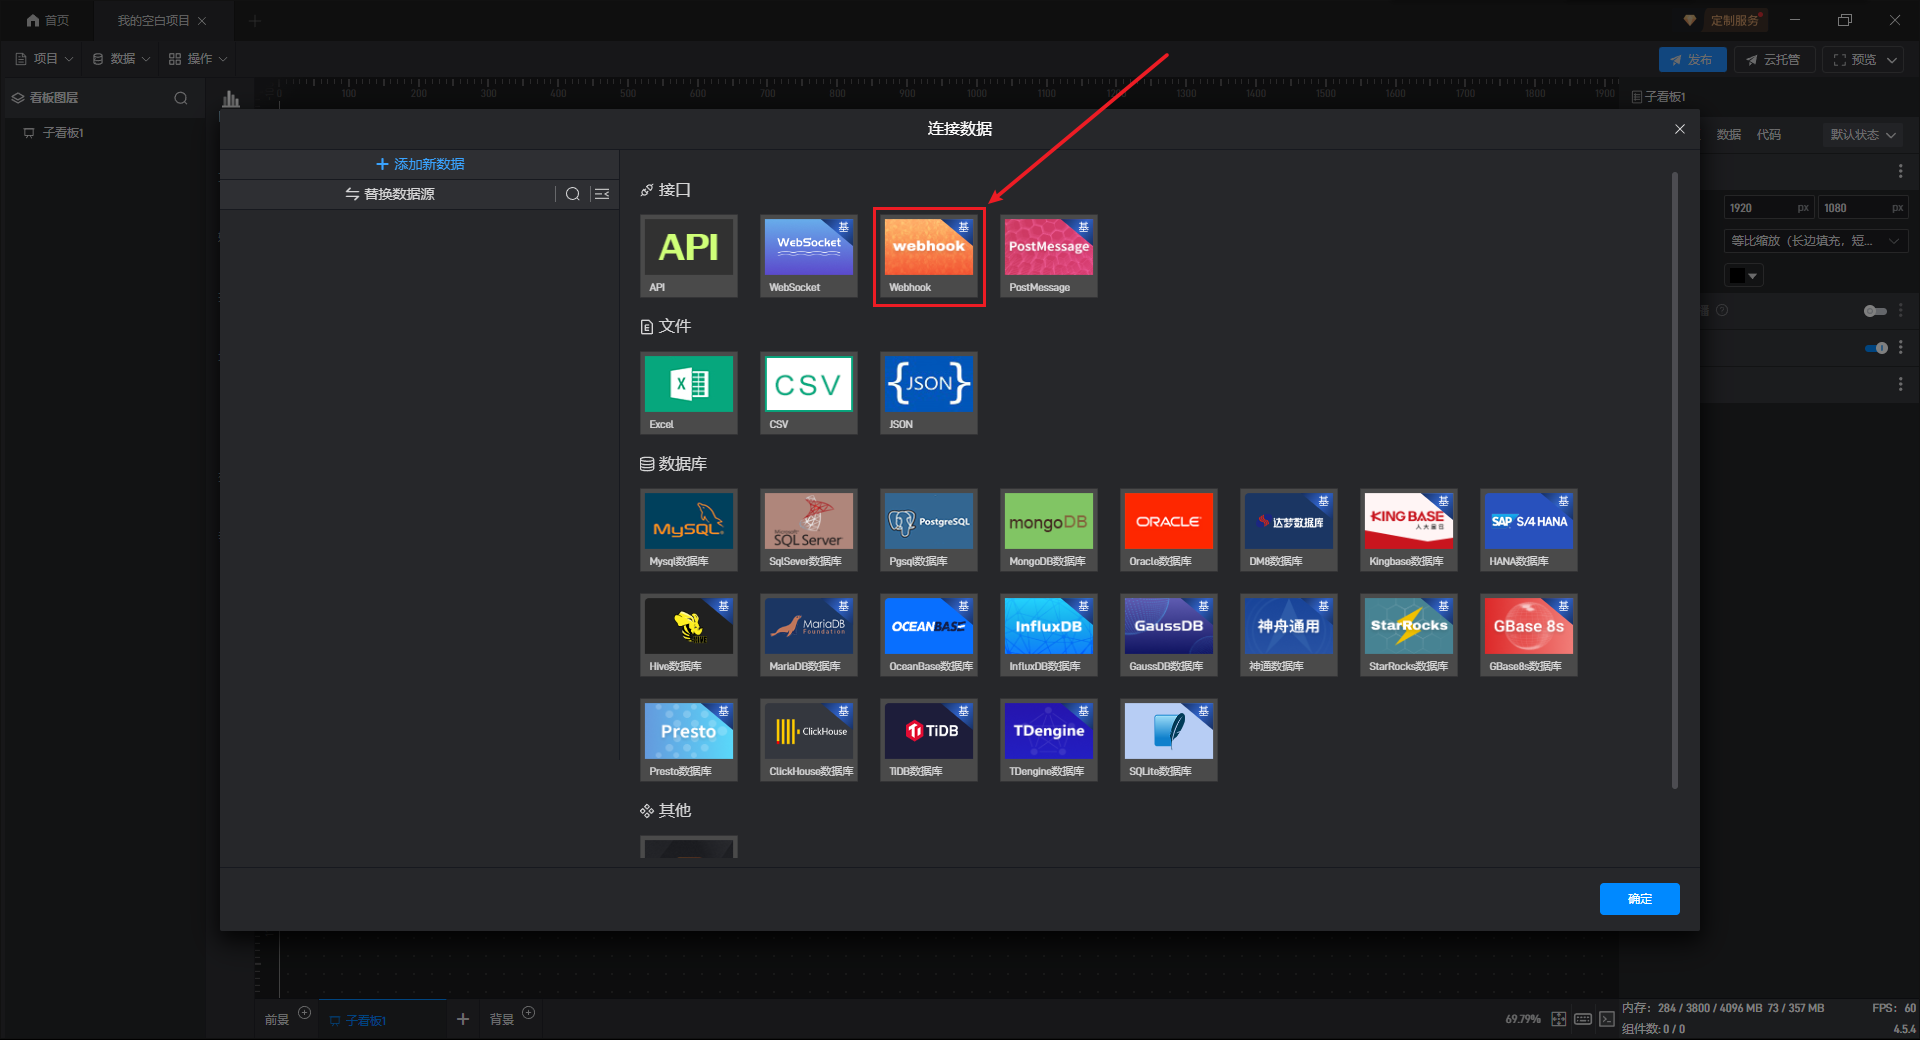Choose the WebSocket connector tile
The image size is (1920, 1040).
(809, 256)
